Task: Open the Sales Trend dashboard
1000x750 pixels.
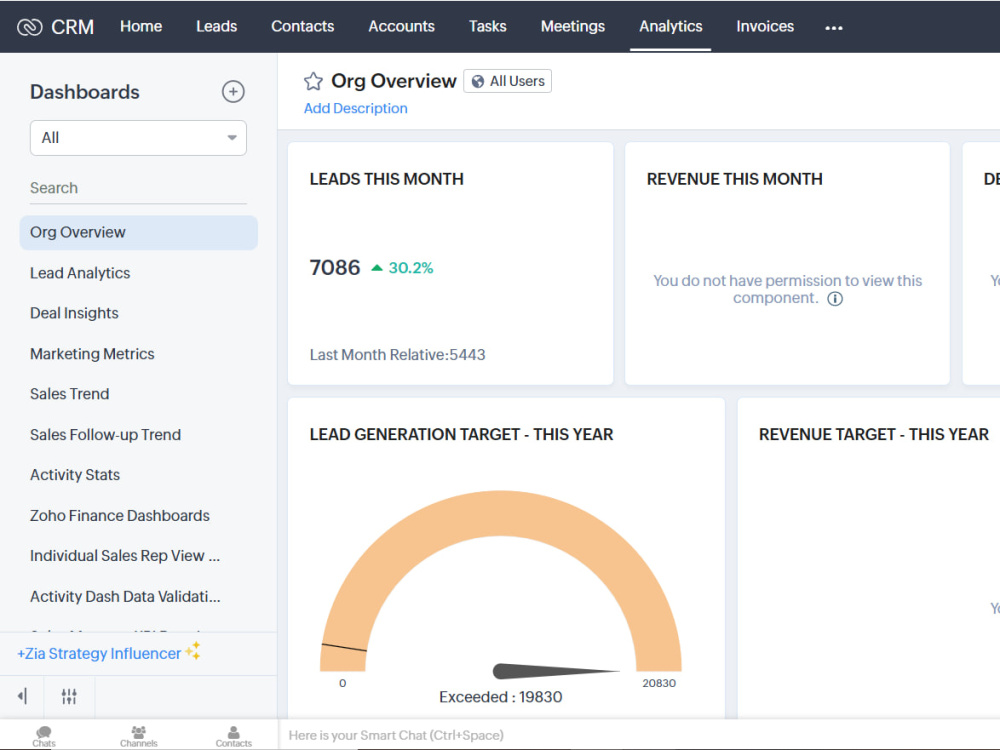Action: [70, 394]
